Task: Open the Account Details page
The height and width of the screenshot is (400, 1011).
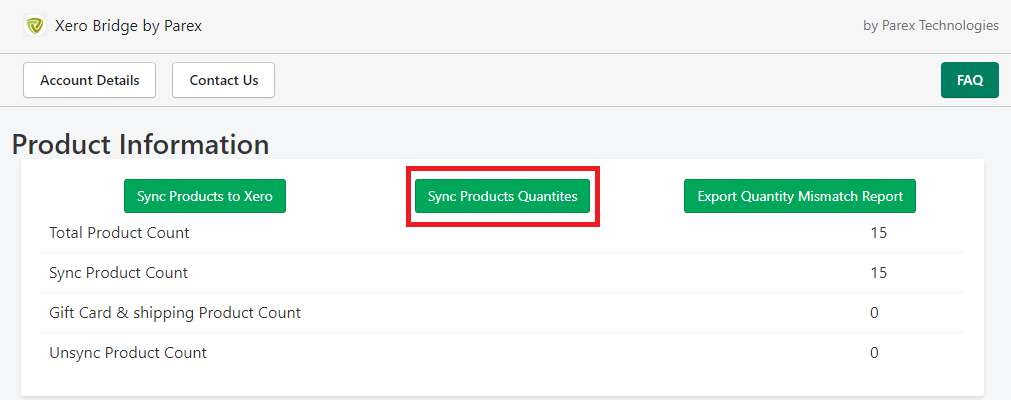Action: [90, 80]
